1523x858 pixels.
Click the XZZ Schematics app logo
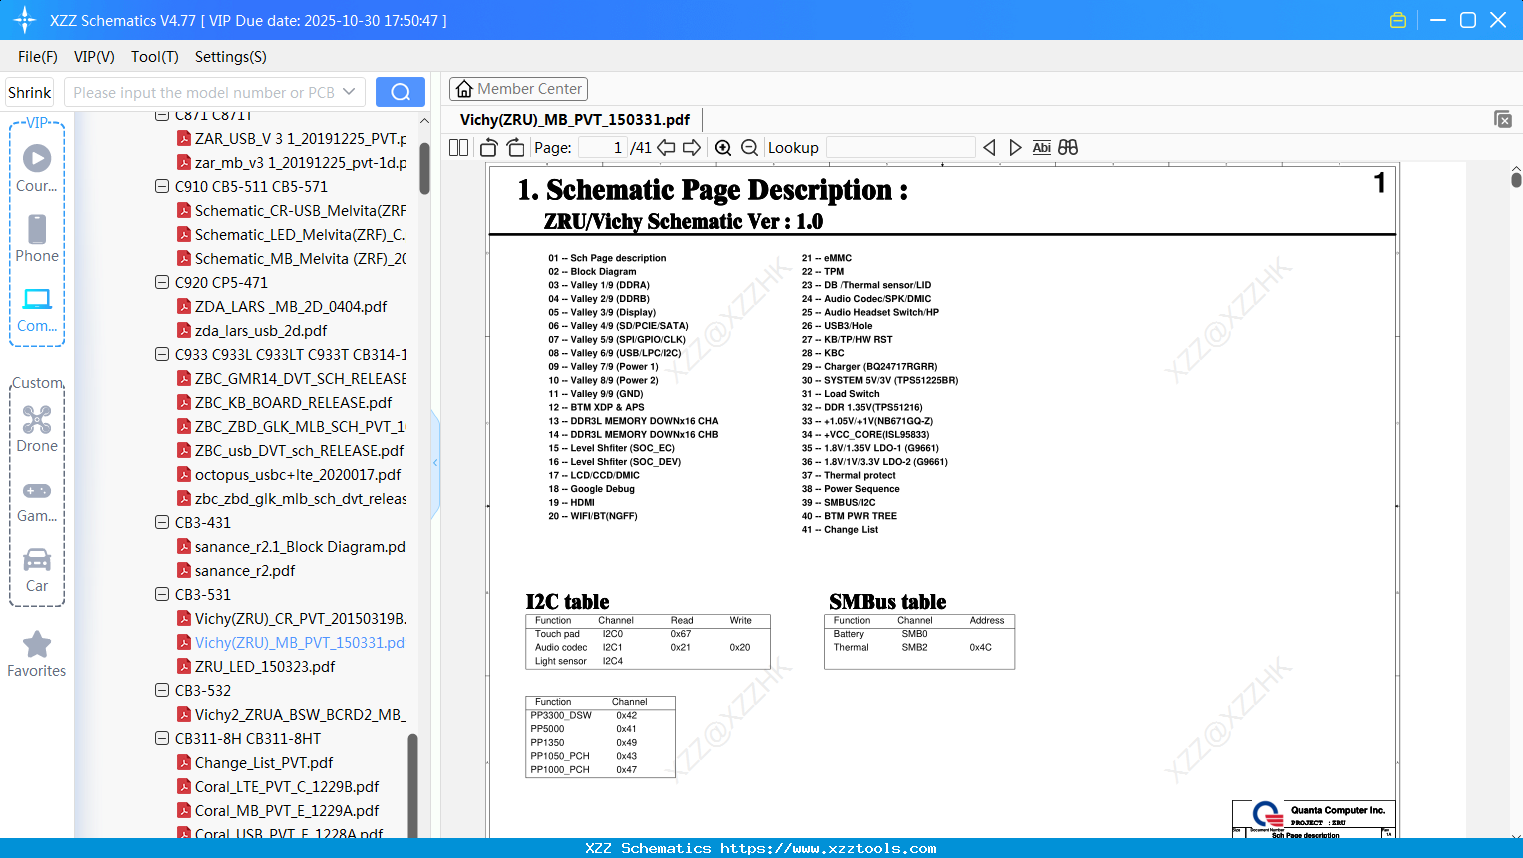tap(25, 20)
